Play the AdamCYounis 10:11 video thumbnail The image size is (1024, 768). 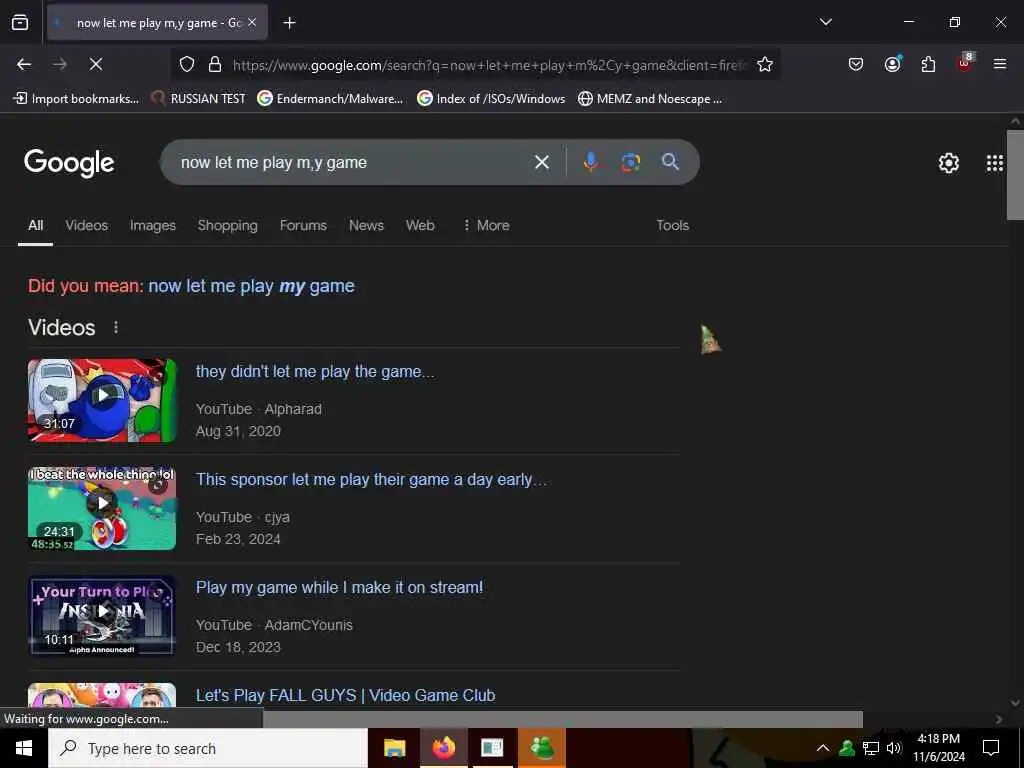pyautogui.click(x=102, y=616)
